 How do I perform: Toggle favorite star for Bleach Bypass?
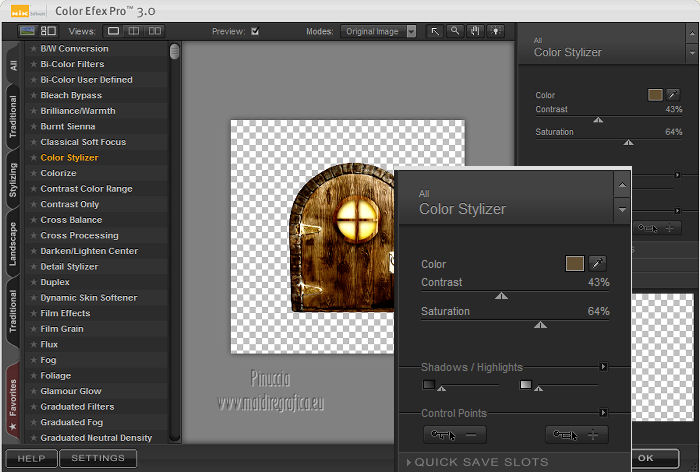[33, 95]
